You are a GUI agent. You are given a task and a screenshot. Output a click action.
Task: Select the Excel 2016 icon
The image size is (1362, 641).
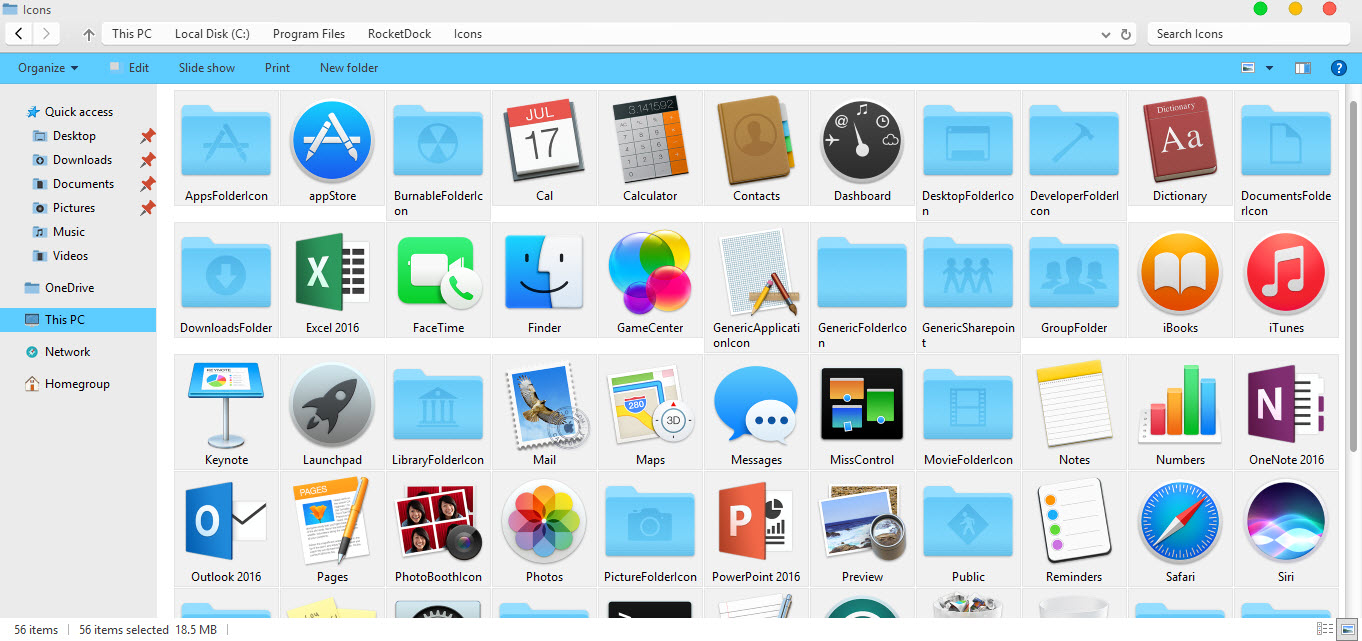click(331, 272)
